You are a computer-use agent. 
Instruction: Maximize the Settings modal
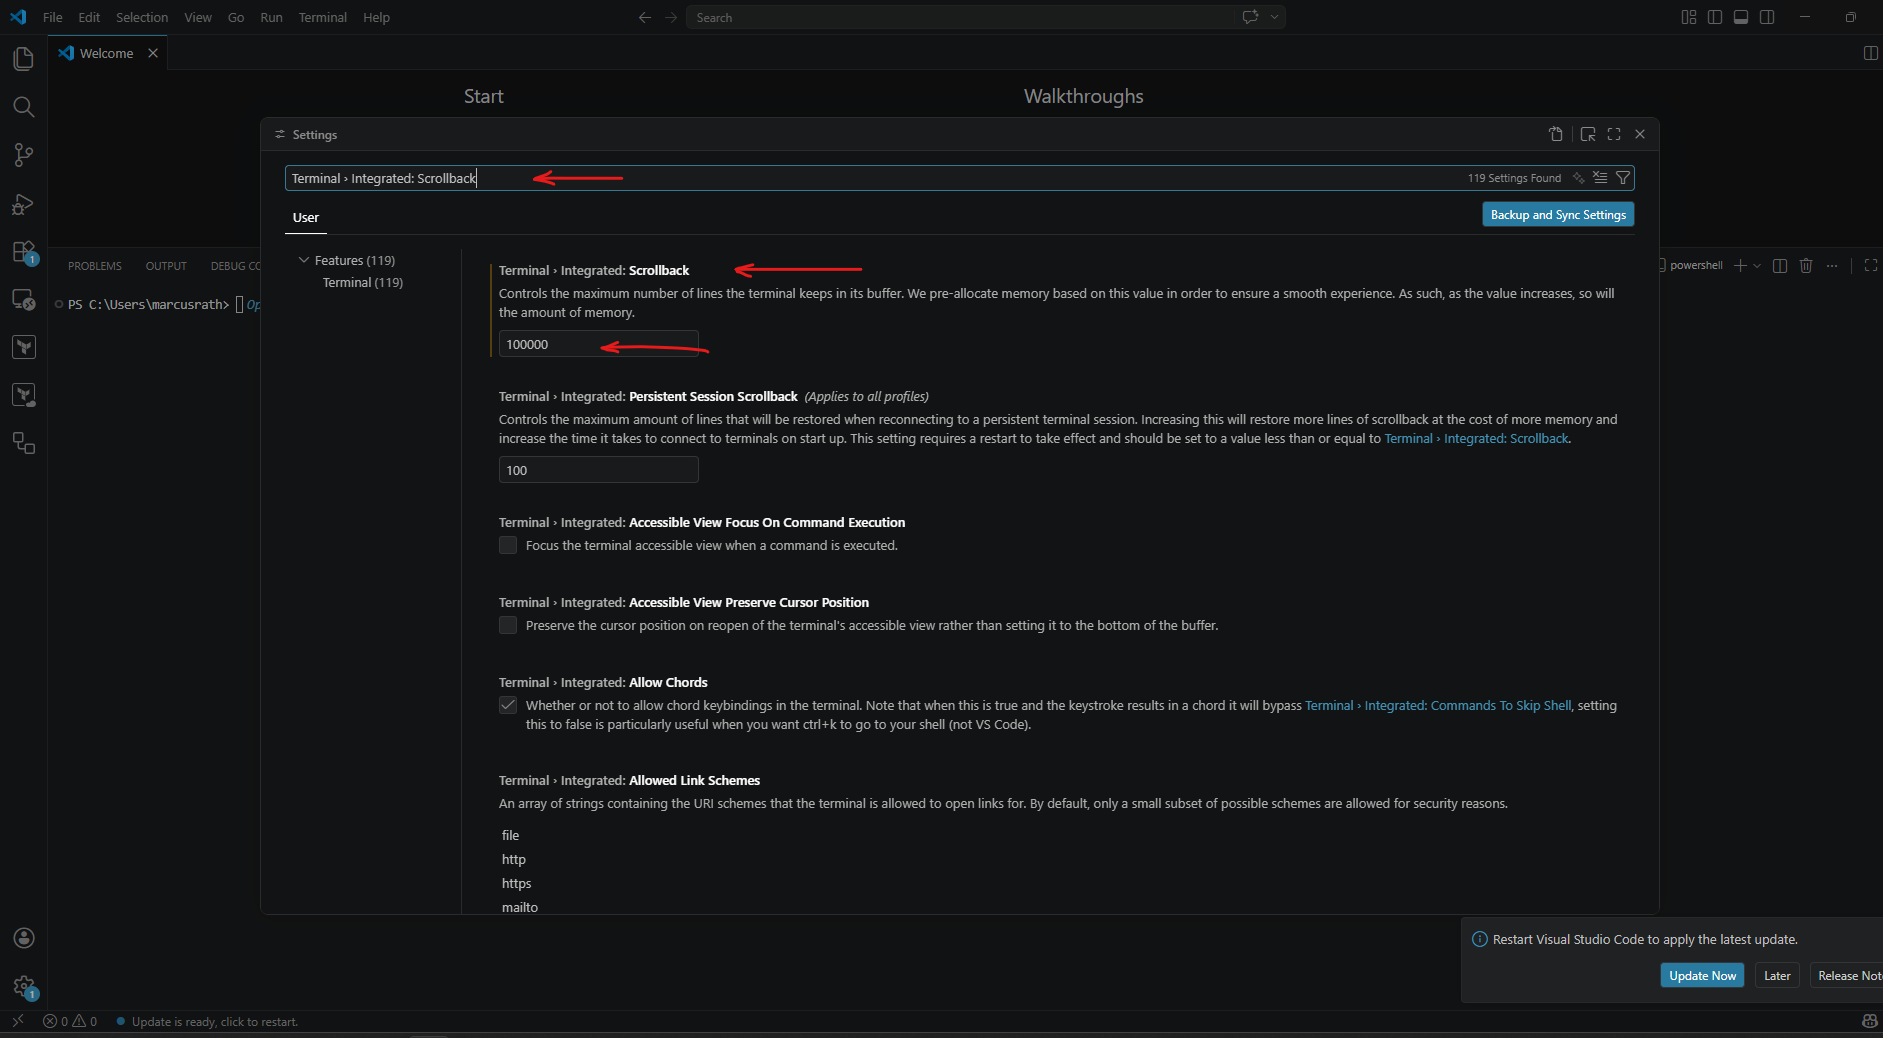tap(1614, 134)
